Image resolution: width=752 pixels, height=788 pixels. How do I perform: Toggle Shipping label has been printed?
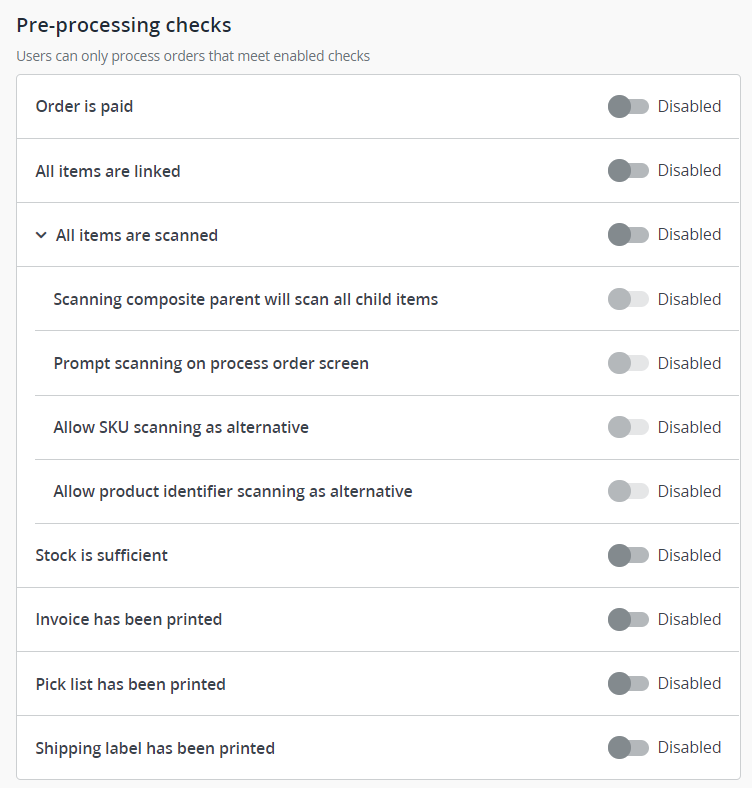pyautogui.click(x=628, y=747)
